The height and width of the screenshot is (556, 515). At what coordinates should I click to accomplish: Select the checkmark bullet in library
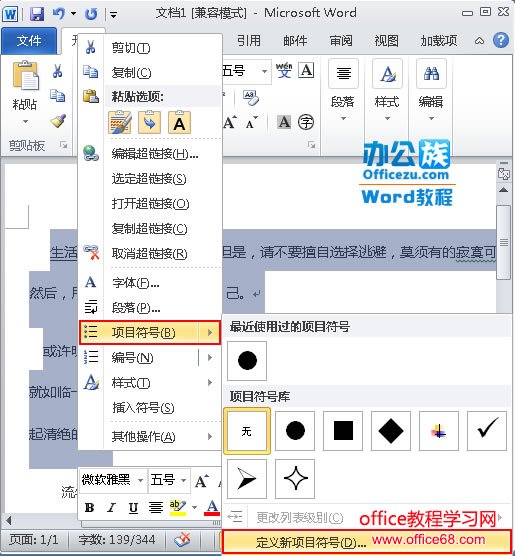click(x=487, y=431)
